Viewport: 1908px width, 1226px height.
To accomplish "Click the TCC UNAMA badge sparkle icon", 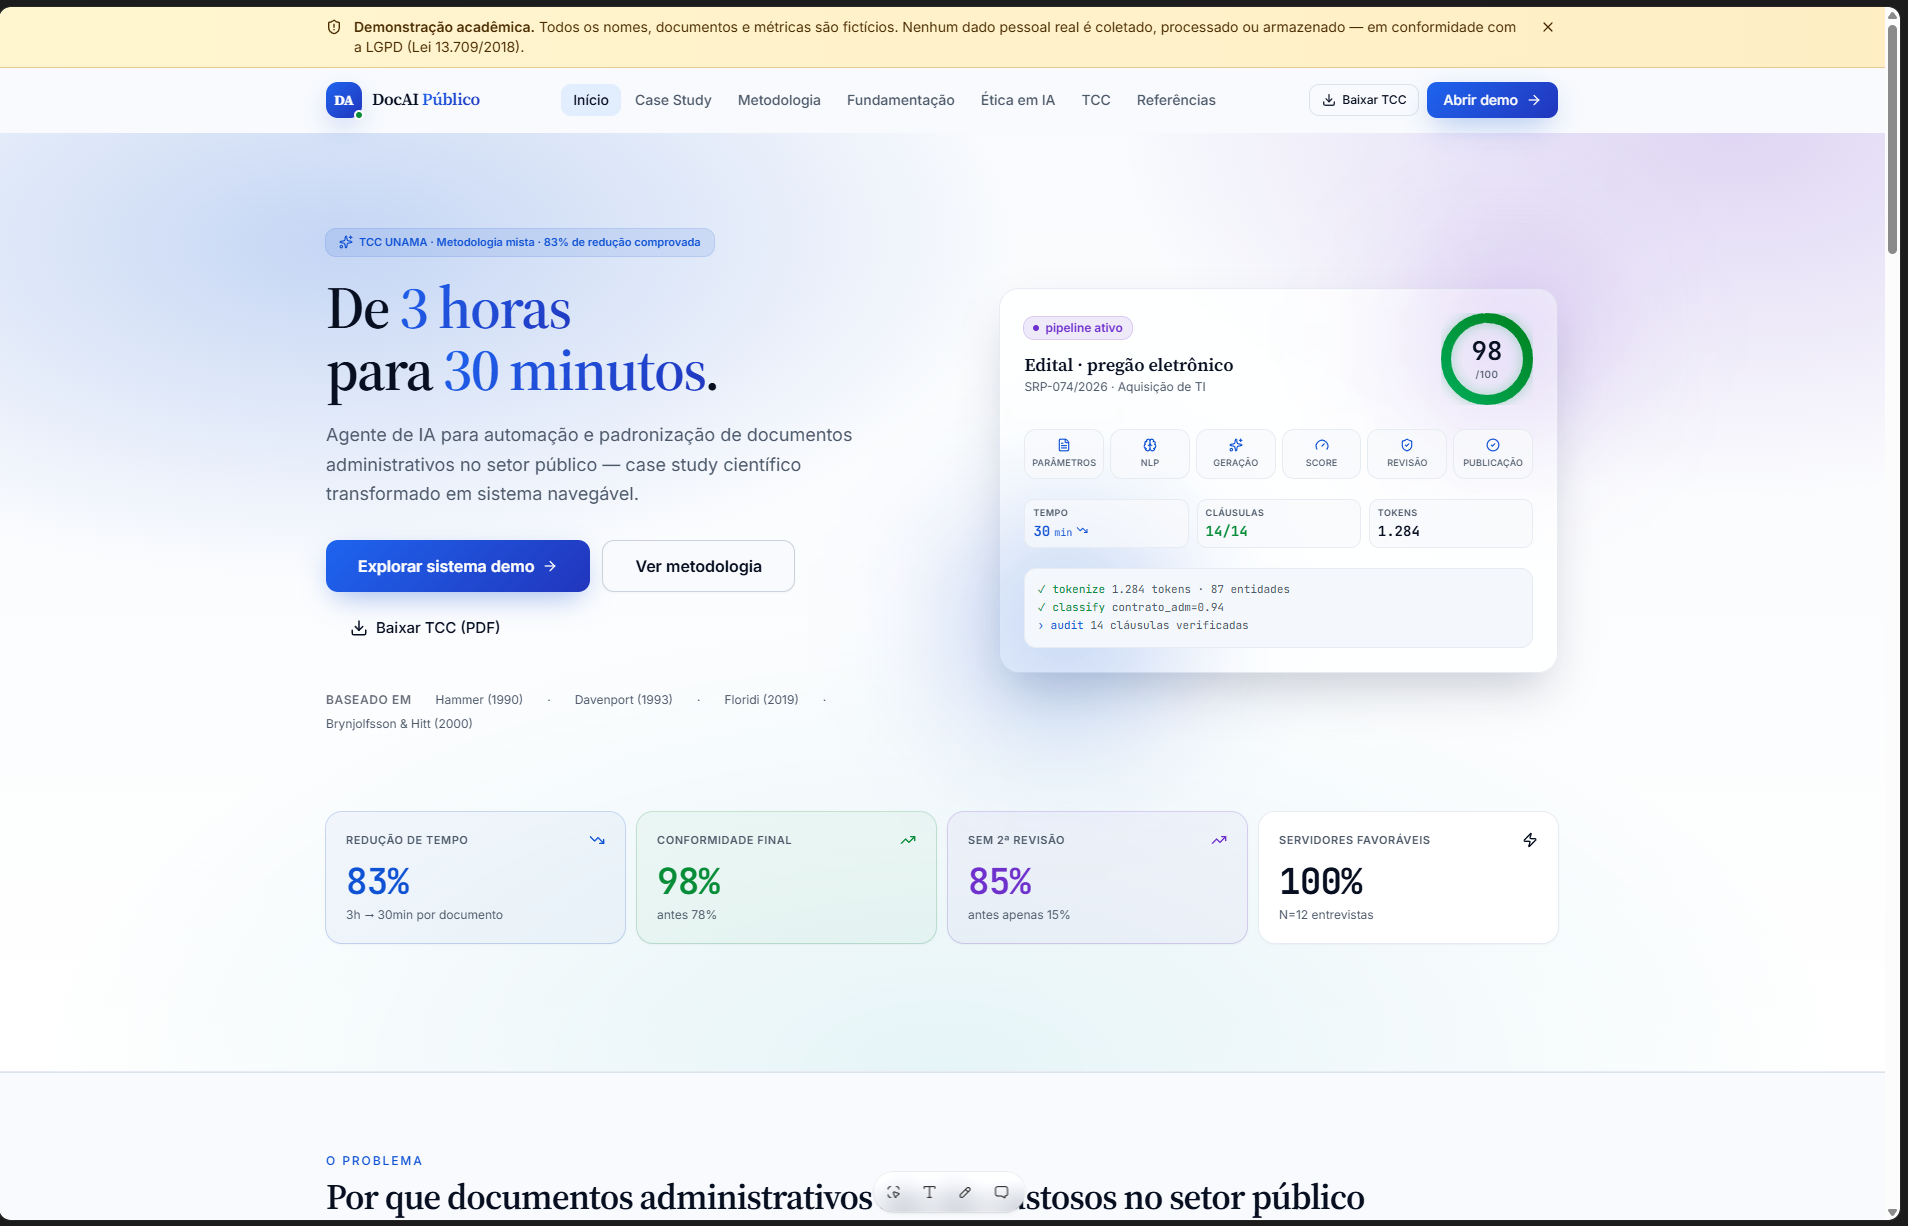I will [x=346, y=242].
